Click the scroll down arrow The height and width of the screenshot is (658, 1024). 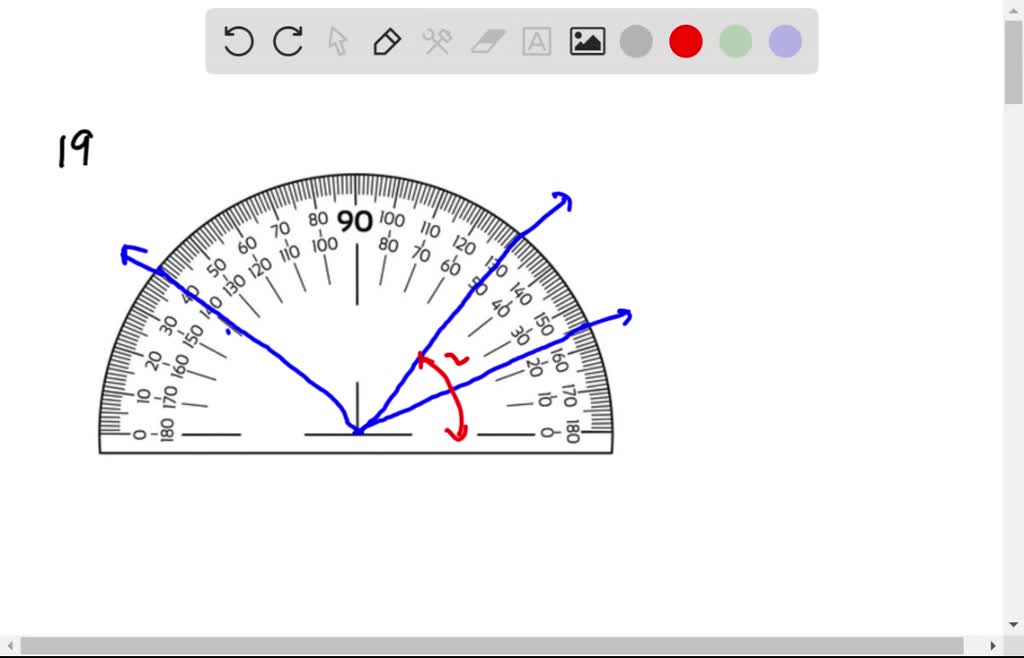(x=1014, y=625)
